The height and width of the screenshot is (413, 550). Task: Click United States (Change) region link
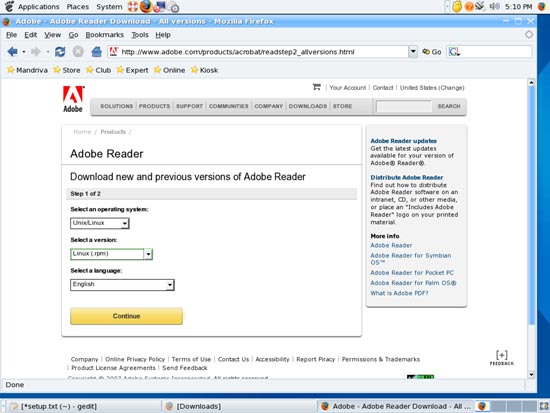432,88
